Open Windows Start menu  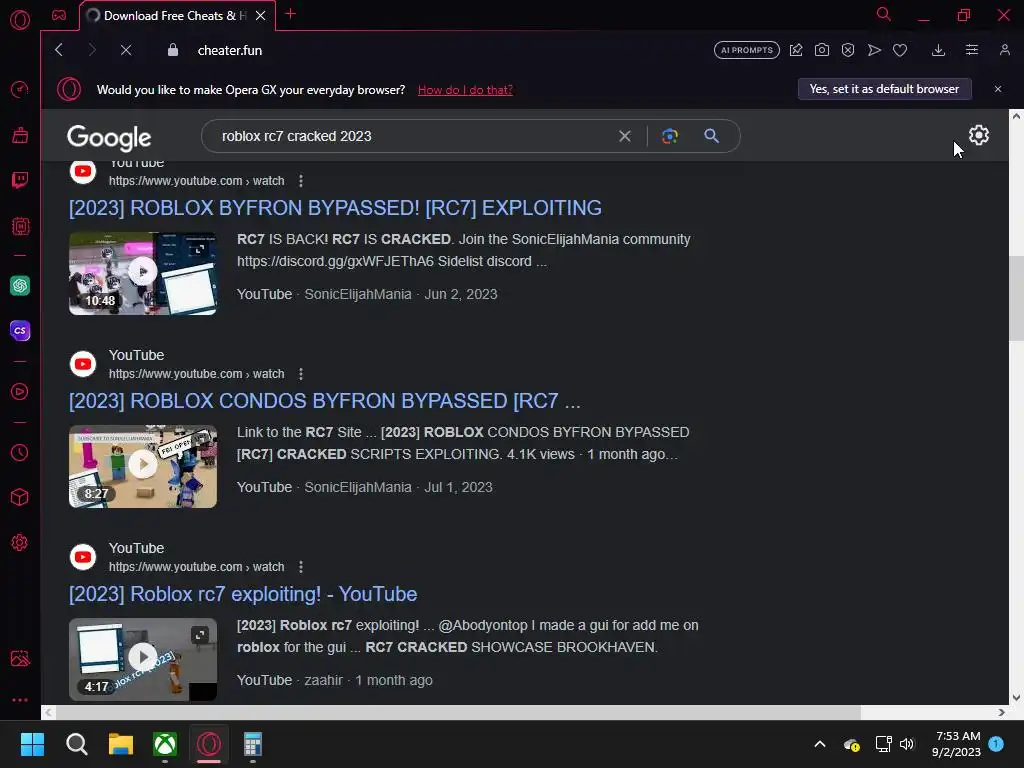coord(32,744)
